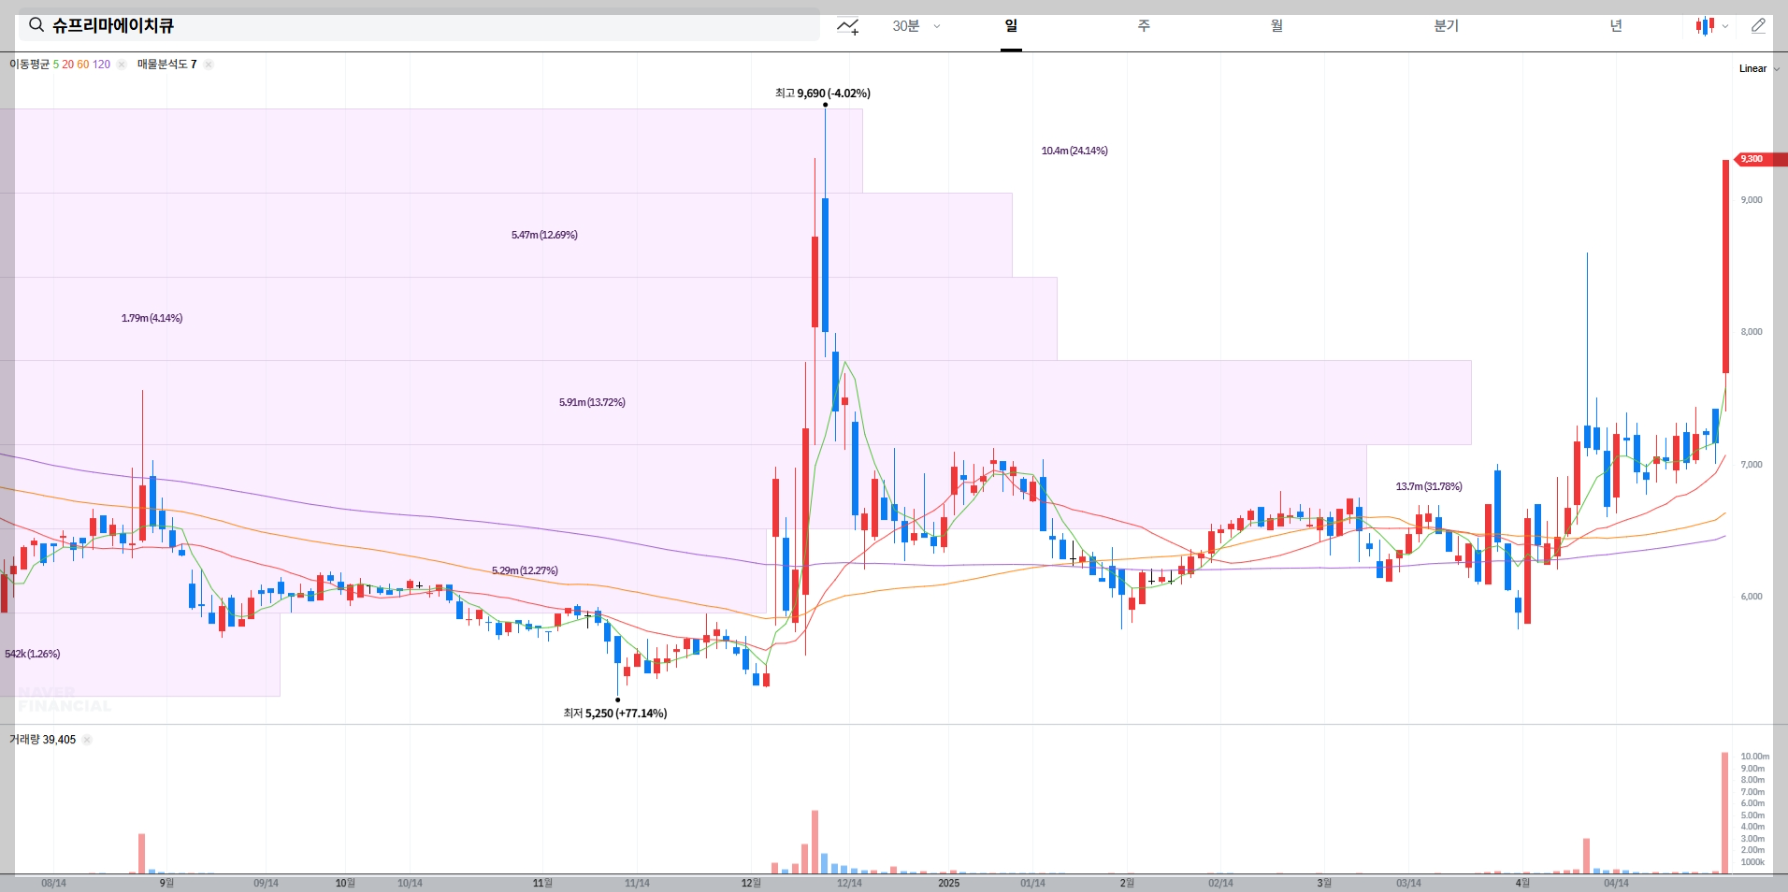Click the 9월 date axis label
This screenshot has width=1788, height=892.
pos(166,883)
